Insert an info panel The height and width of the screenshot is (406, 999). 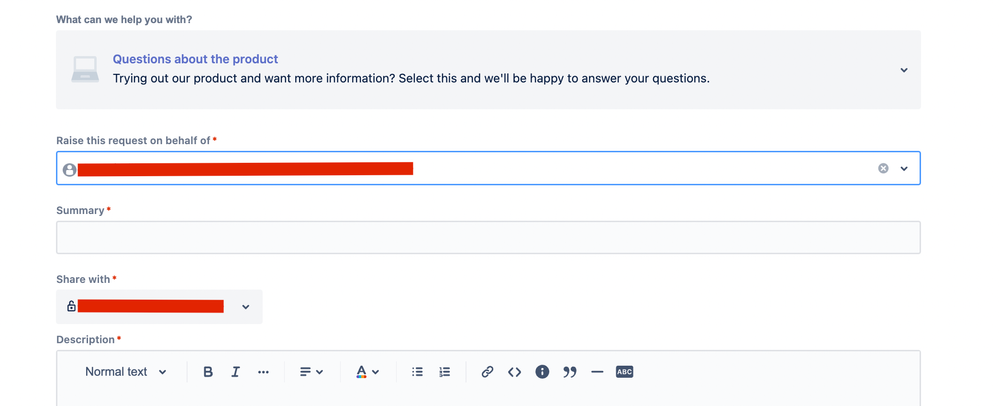[x=542, y=372]
